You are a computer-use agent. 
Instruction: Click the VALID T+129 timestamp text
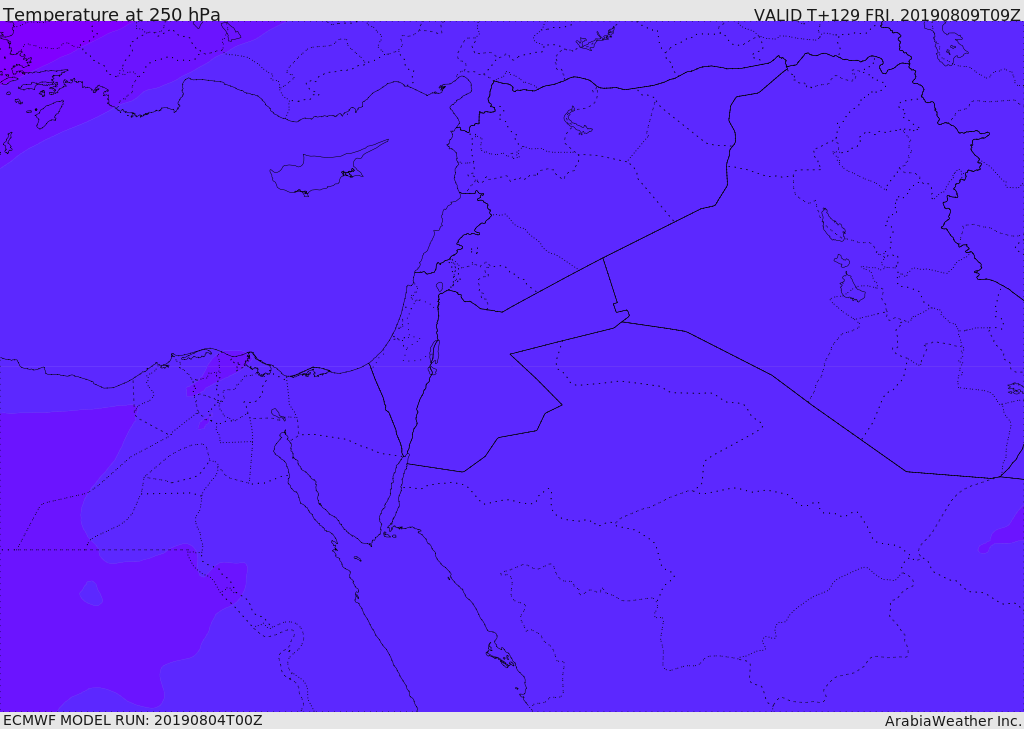[886, 14]
